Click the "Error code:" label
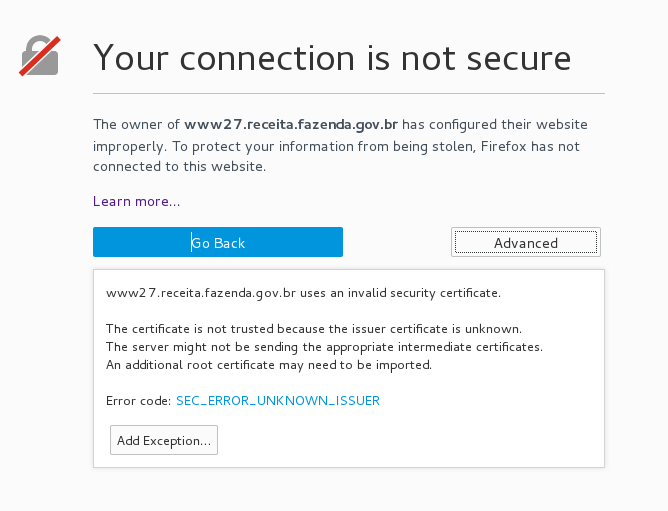668x511 pixels. pyautogui.click(x=138, y=401)
